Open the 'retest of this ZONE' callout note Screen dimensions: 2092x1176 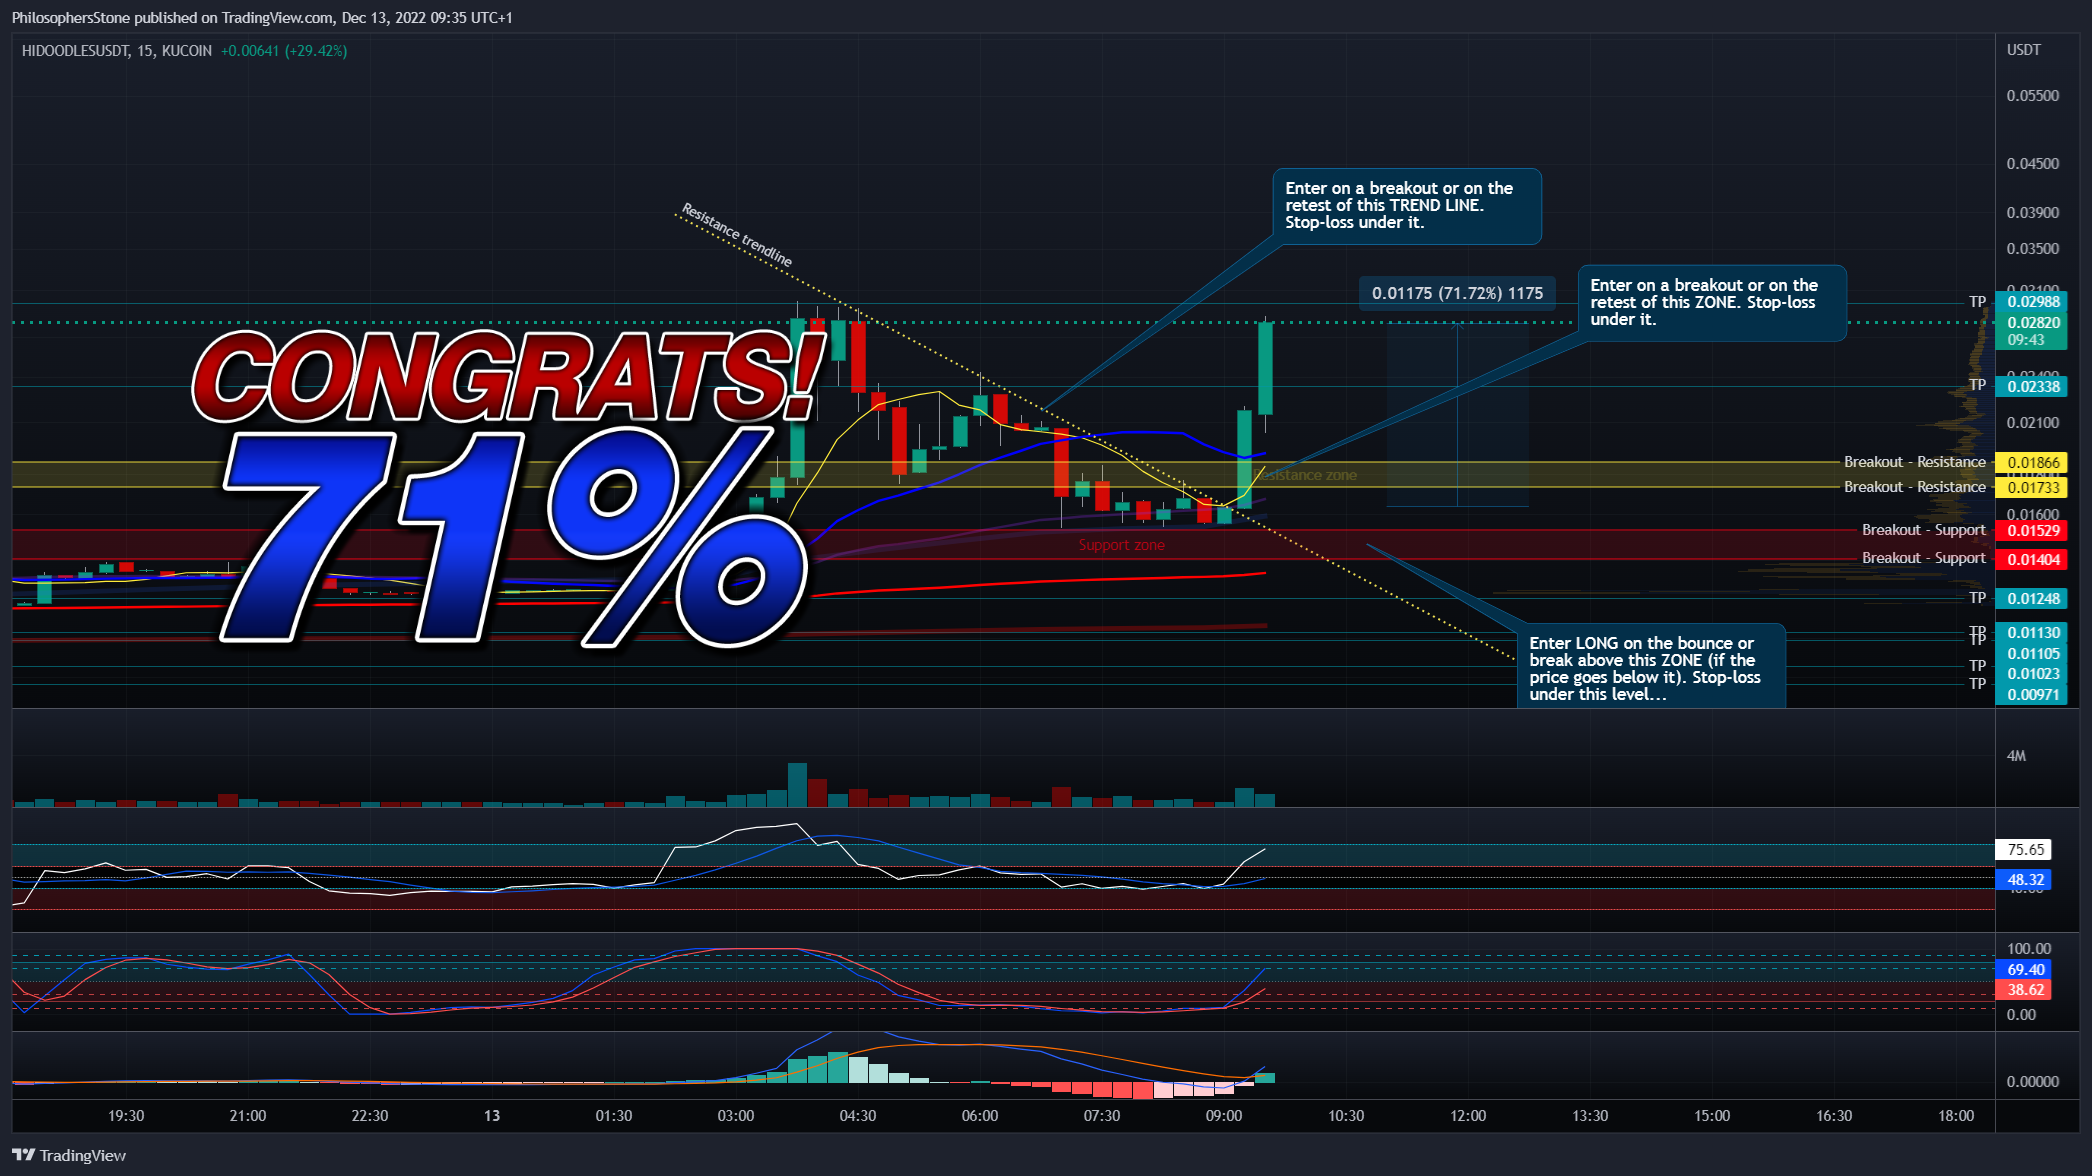click(x=1712, y=303)
